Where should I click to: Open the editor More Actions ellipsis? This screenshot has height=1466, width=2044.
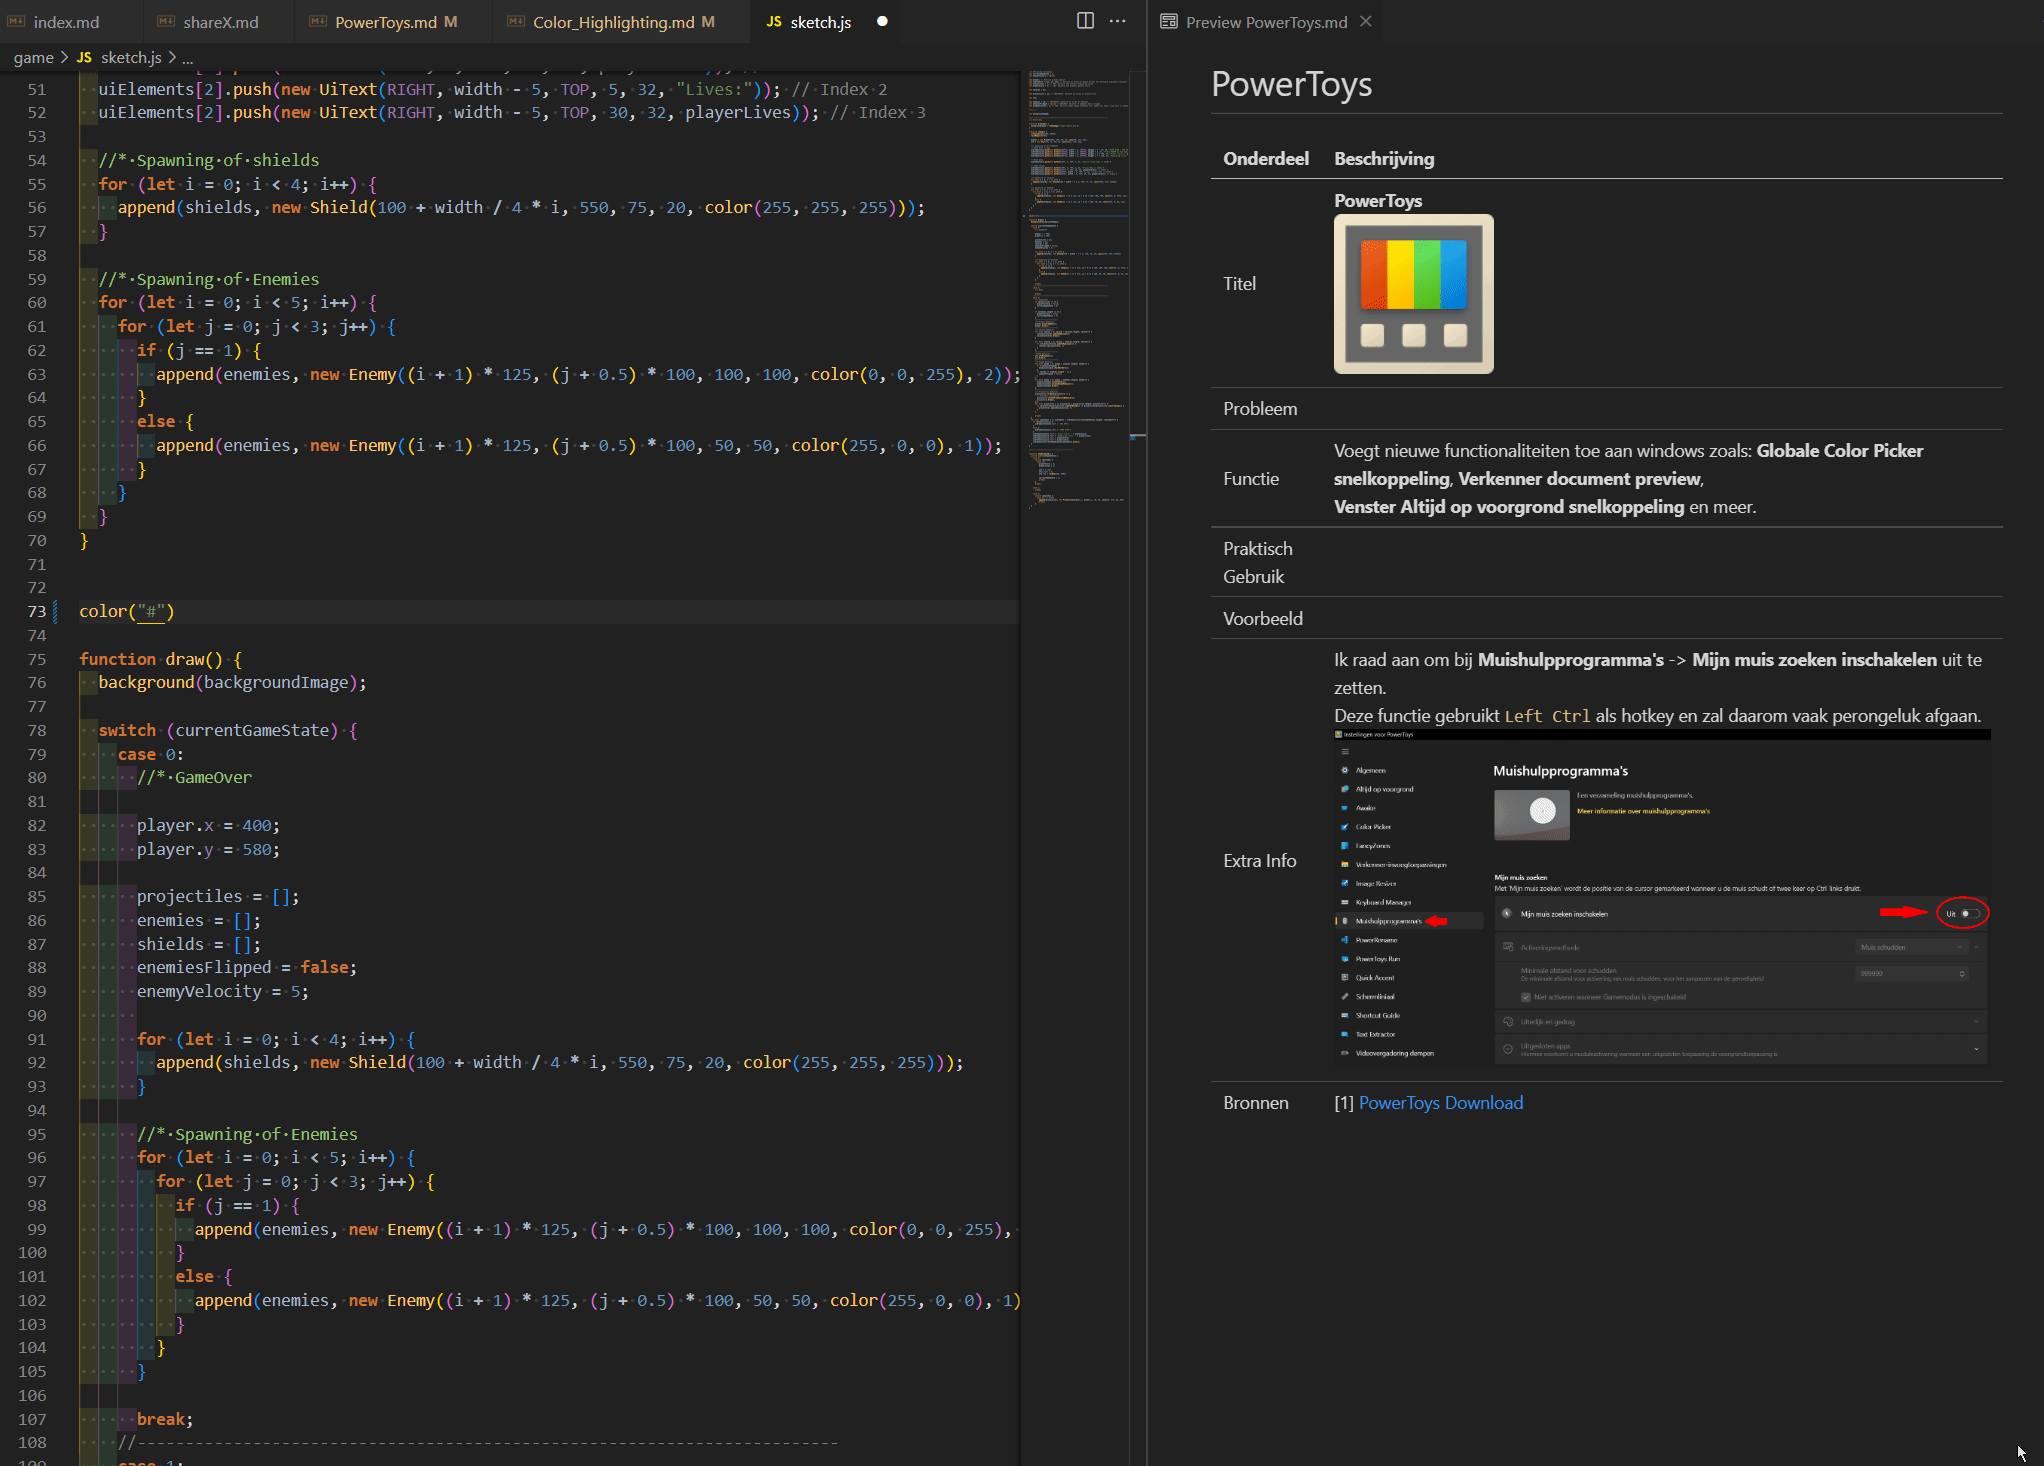point(1118,21)
